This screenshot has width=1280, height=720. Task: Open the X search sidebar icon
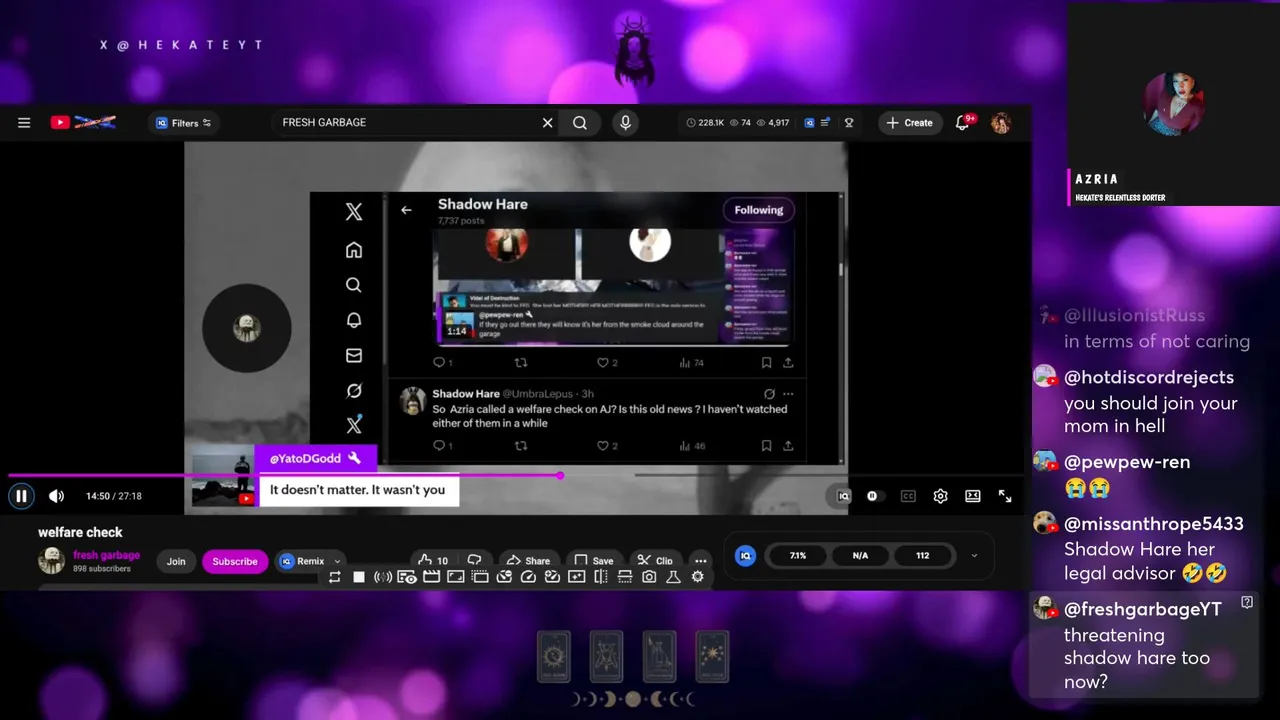click(x=354, y=285)
